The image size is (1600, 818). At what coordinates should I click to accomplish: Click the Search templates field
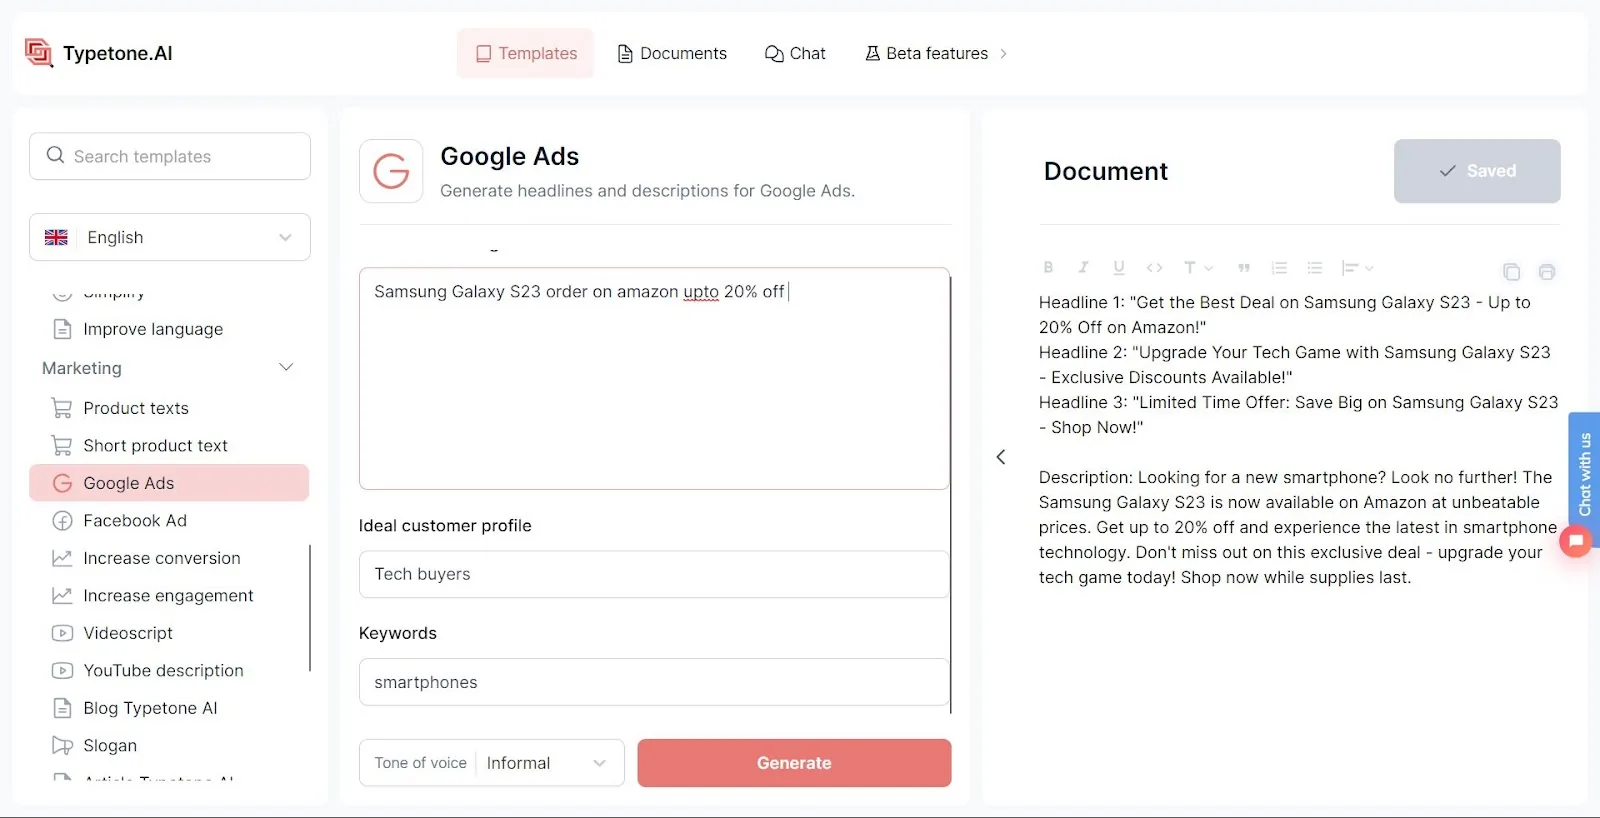(x=170, y=156)
